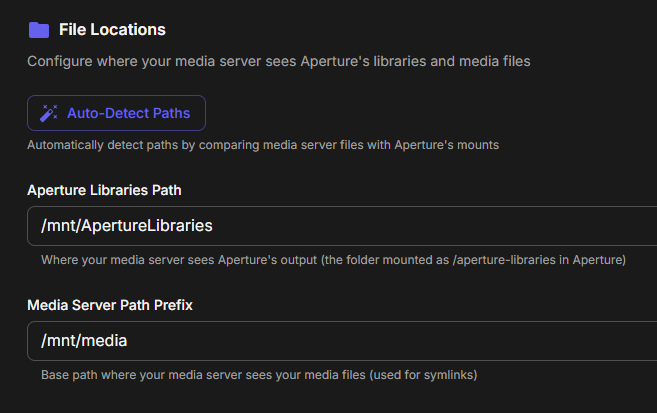
Task: Click the File Locations section heading
Action: pyautogui.click(x=112, y=30)
